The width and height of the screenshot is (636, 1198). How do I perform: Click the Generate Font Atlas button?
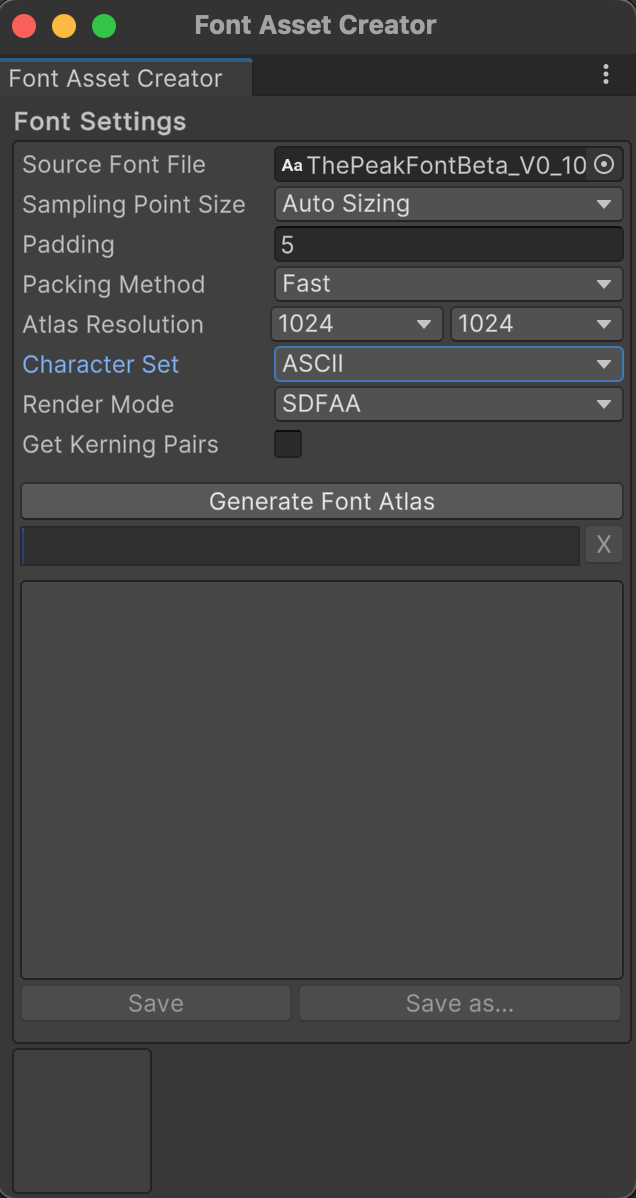[x=321, y=501]
